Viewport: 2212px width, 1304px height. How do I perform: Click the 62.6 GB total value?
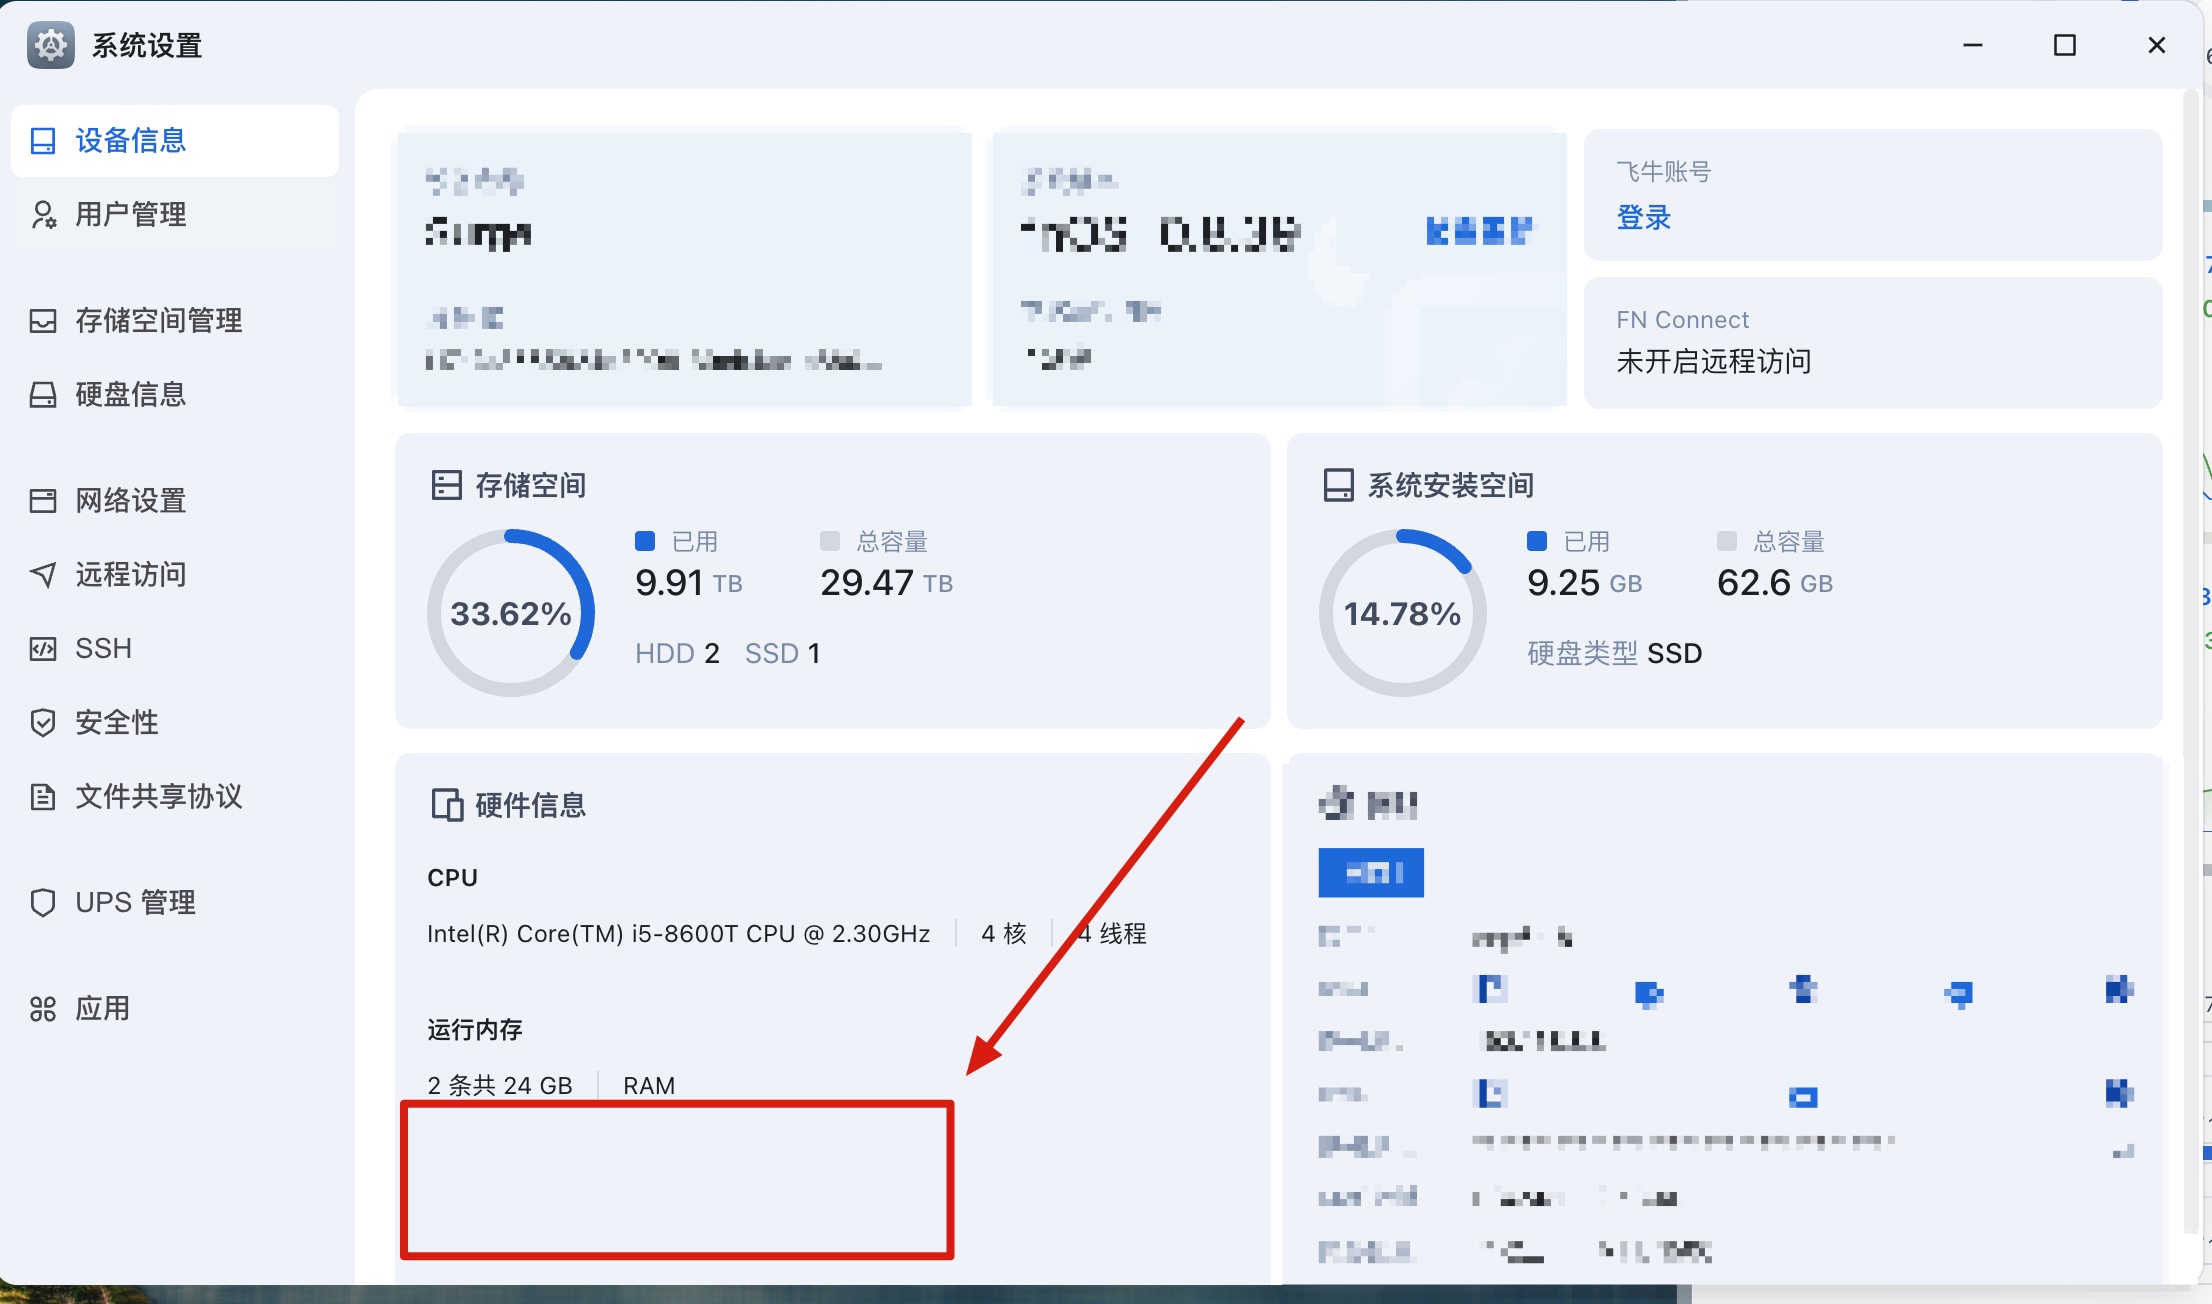[1775, 583]
